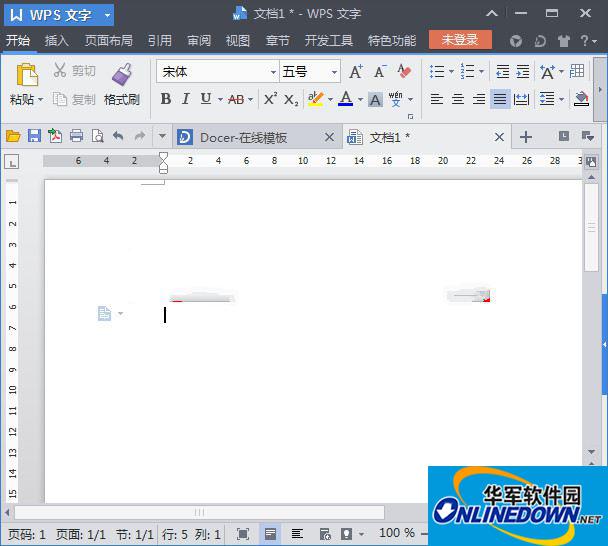Add a new document tab with plus

tap(526, 137)
